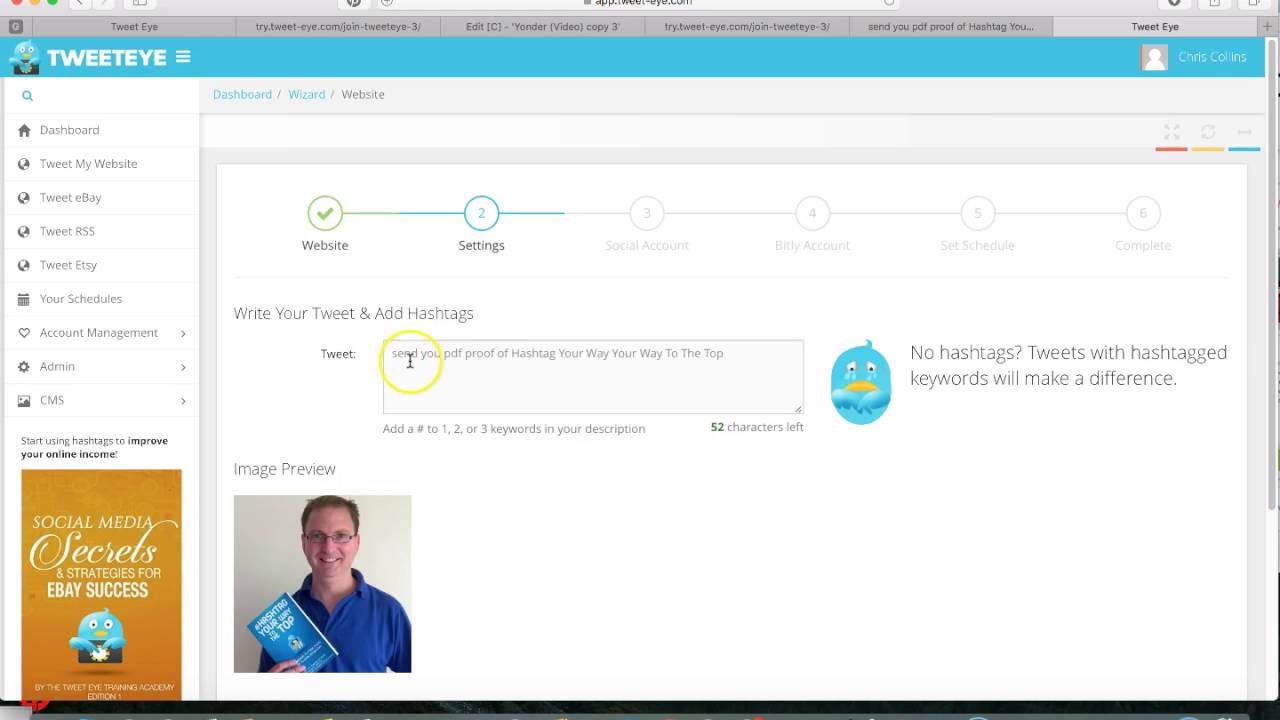Click the image preview photo of man

[x=322, y=584]
